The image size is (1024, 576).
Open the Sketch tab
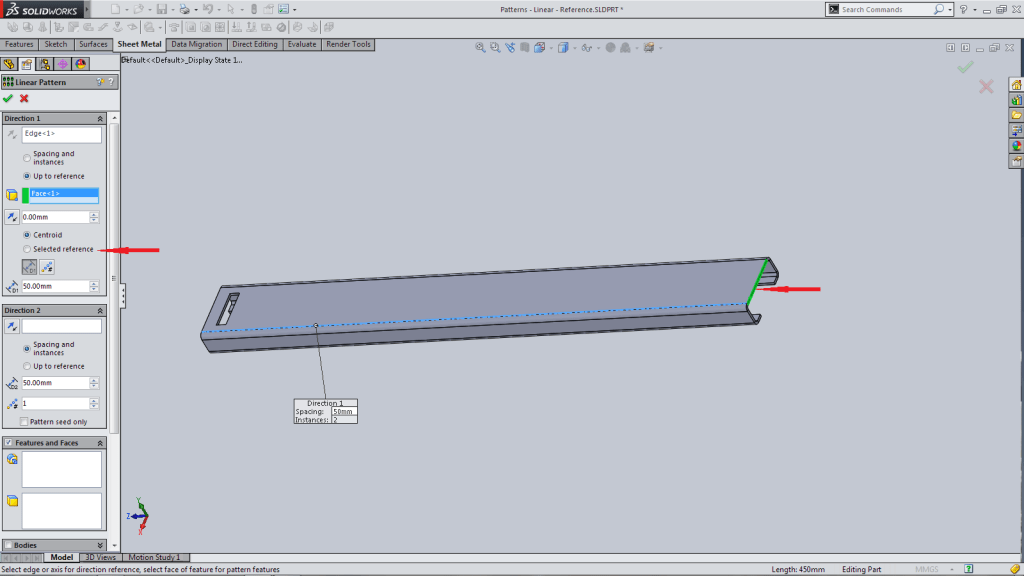[56, 44]
